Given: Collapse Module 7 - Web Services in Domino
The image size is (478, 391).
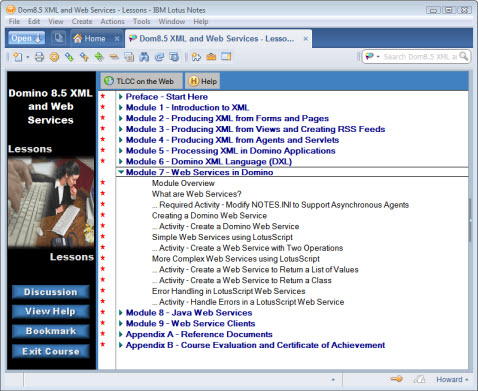Looking at the screenshot, I should tap(121, 172).
